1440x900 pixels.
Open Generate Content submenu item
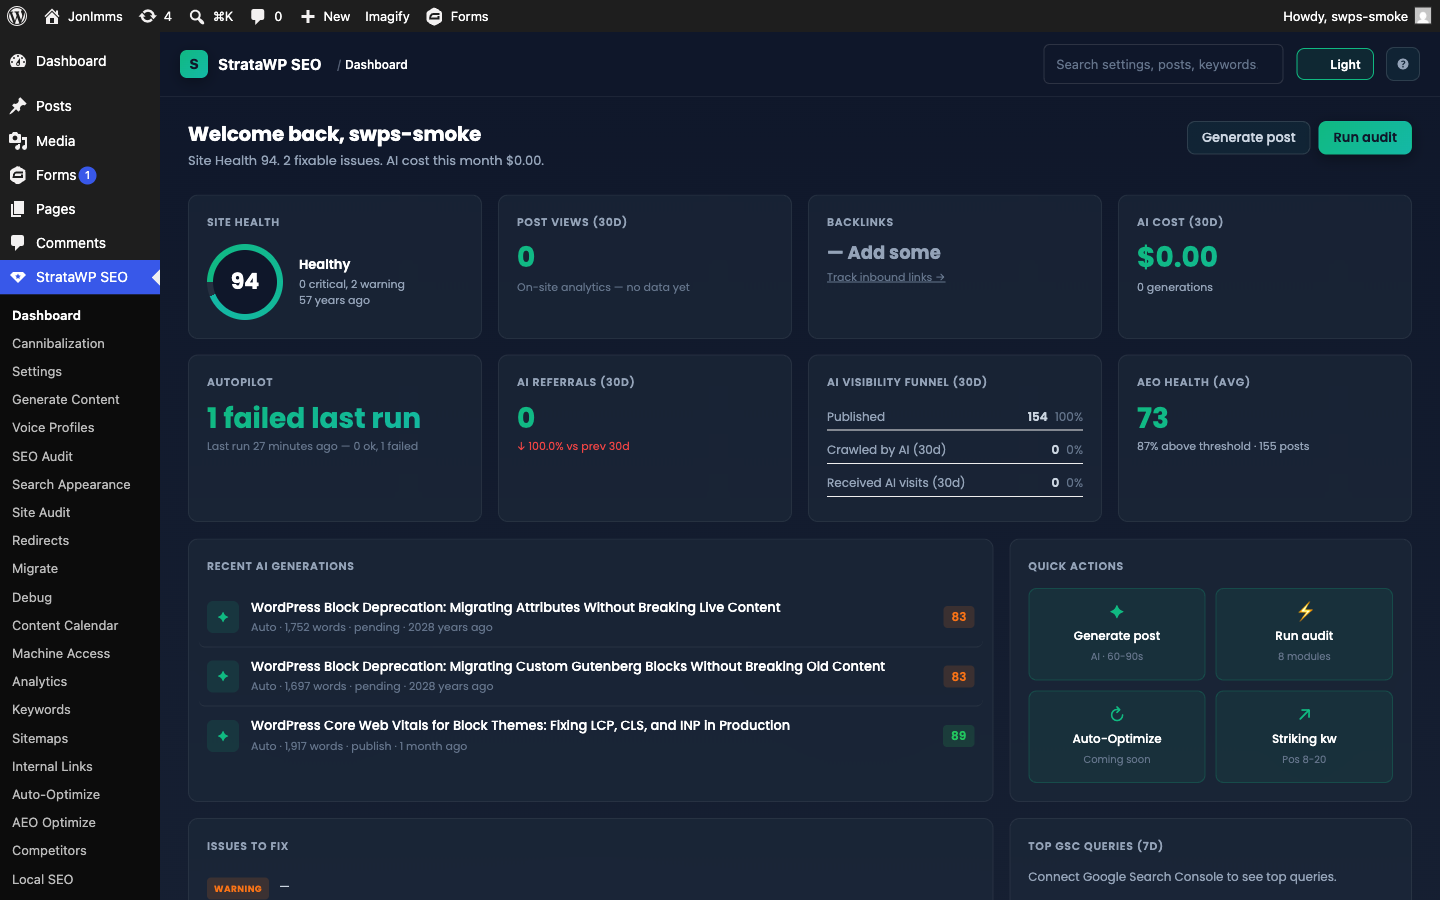(66, 399)
